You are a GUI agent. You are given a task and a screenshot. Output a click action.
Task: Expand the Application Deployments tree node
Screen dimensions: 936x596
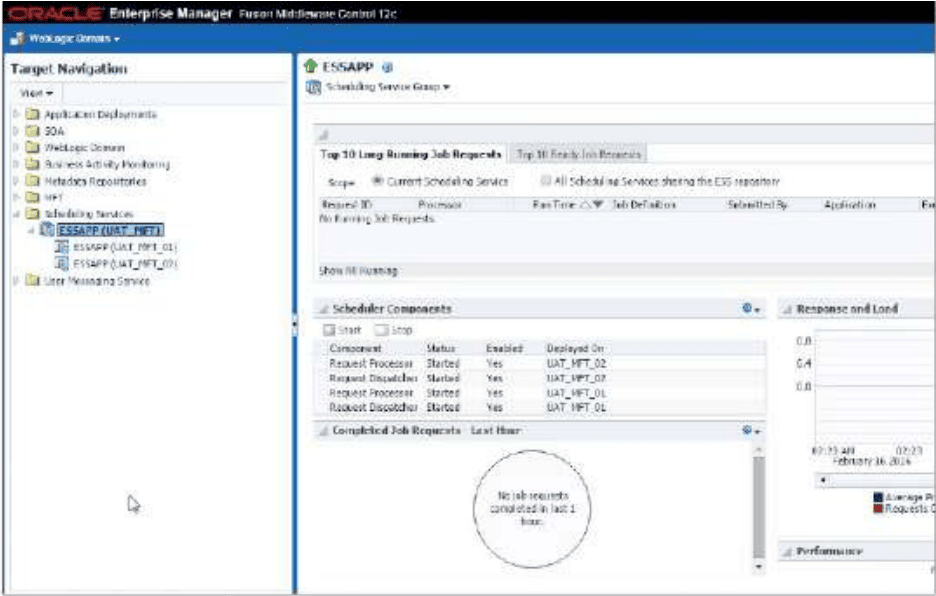click(x=16, y=114)
